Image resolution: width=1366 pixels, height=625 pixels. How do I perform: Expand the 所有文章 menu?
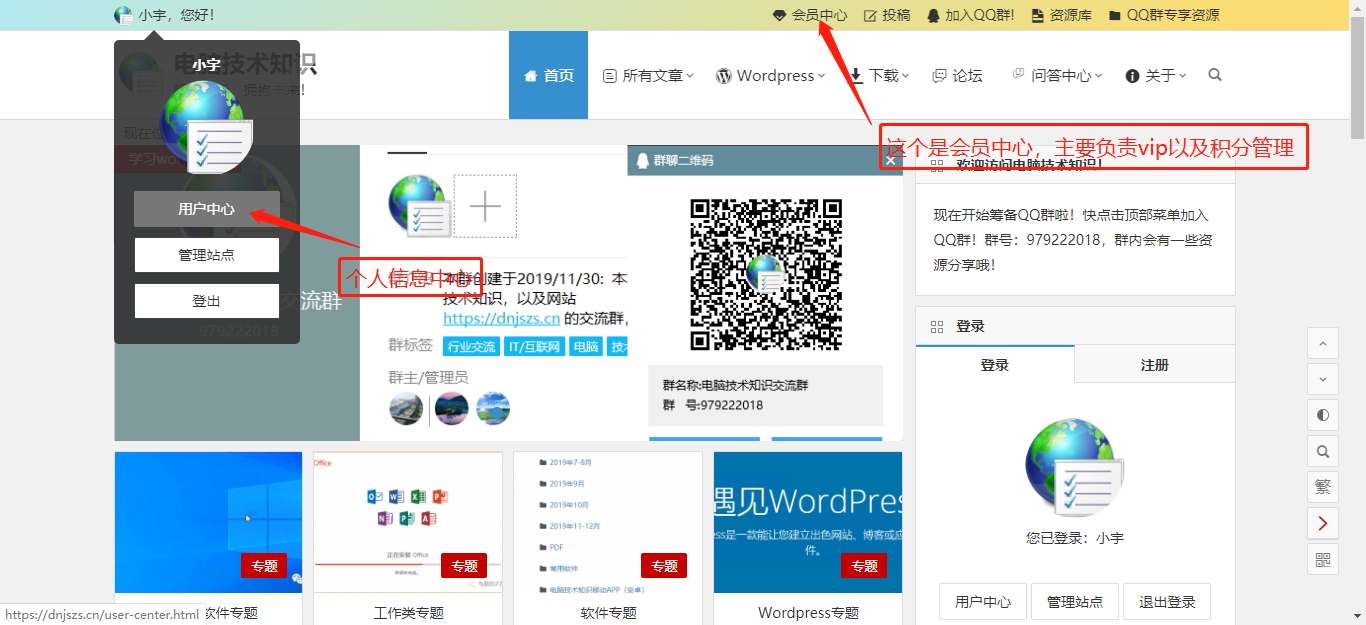(x=648, y=75)
